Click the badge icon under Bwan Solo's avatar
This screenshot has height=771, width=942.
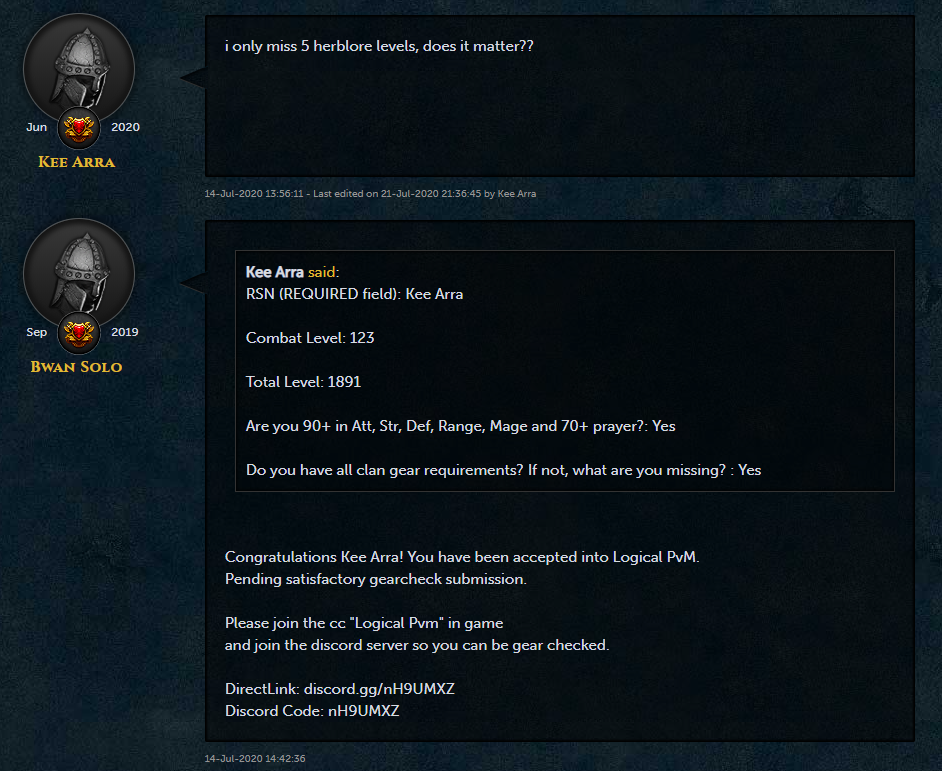79,333
